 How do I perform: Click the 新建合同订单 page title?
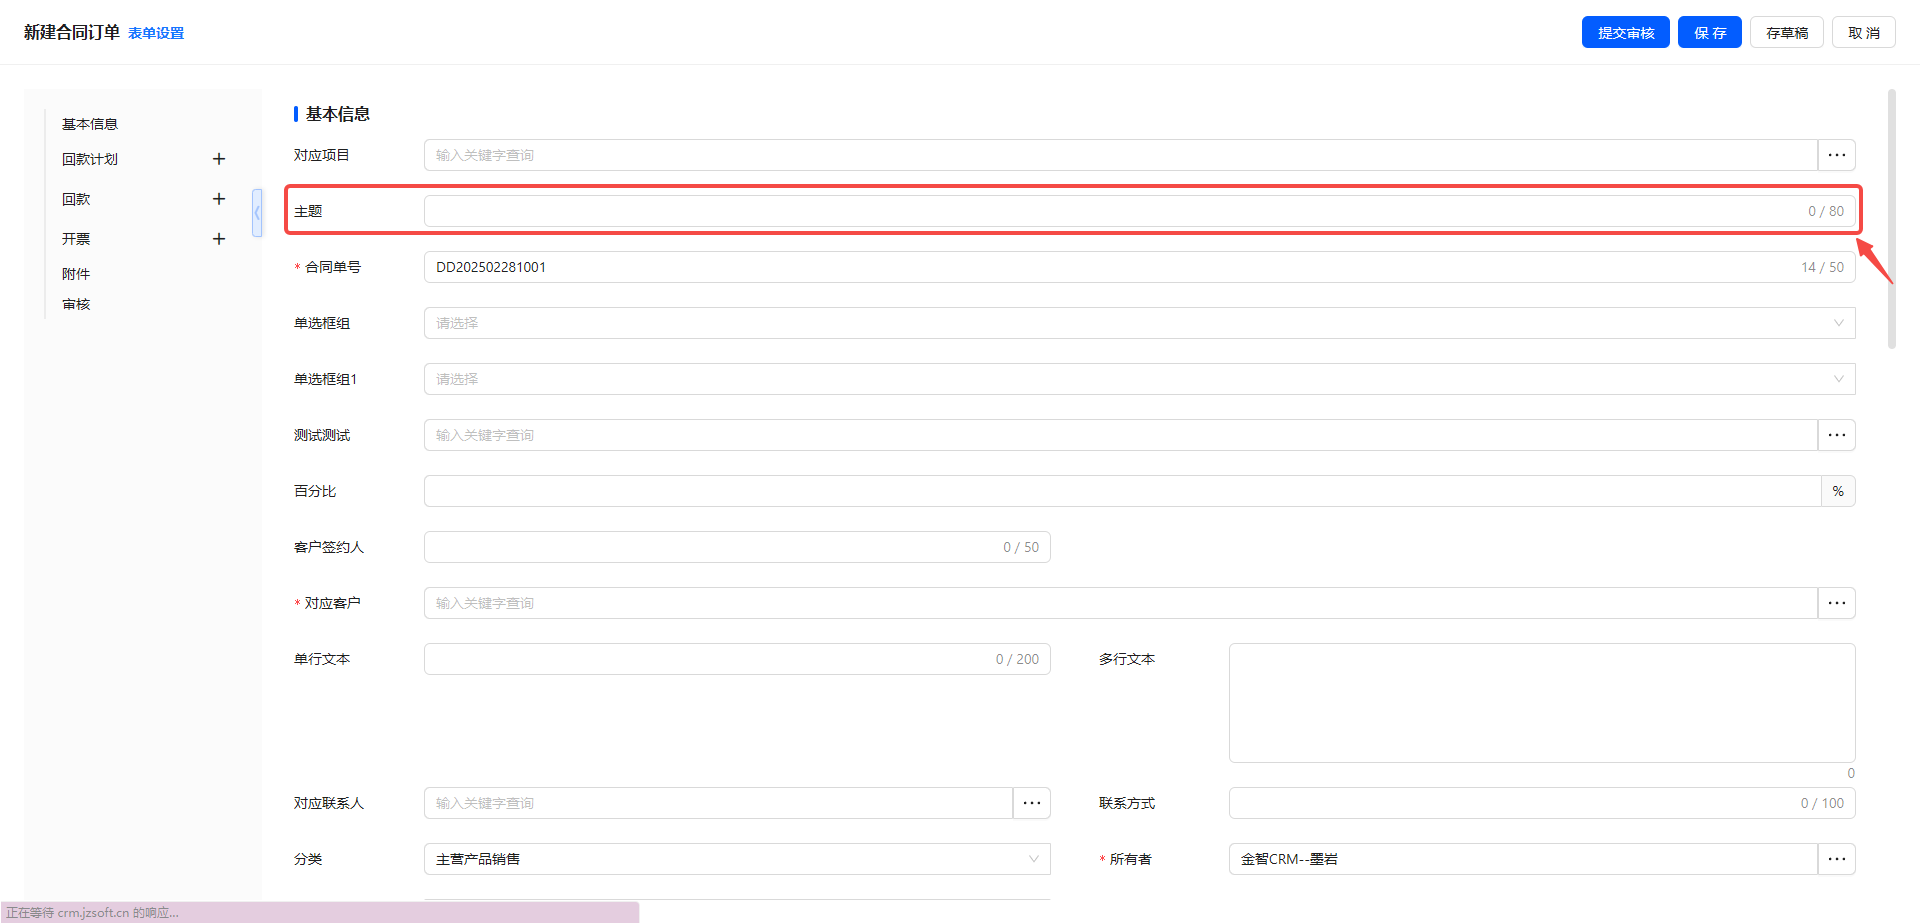pyautogui.click(x=72, y=32)
